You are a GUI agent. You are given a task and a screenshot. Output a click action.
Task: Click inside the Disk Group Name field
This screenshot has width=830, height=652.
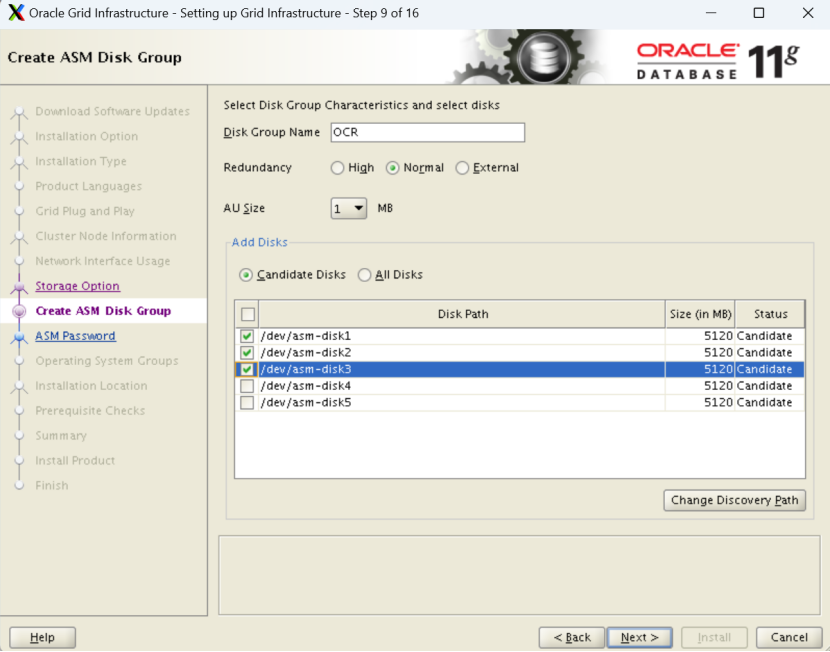pyautogui.click(x=427, y=132)
